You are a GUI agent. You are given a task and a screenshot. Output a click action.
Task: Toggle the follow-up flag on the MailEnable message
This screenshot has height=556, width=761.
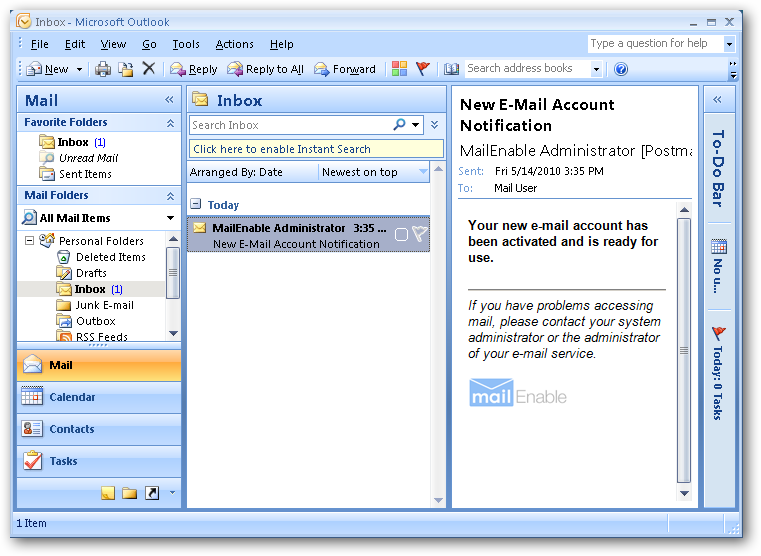tap(420, 234)
